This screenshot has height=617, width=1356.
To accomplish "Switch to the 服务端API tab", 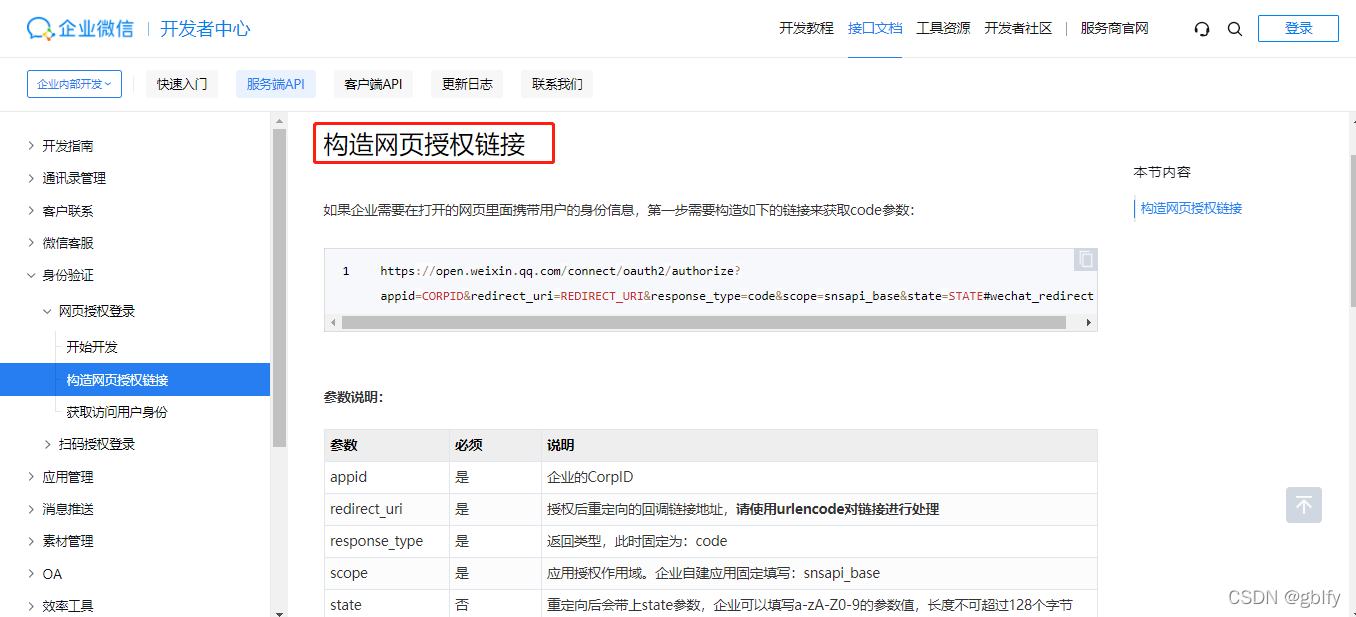I will coord(276,84).
